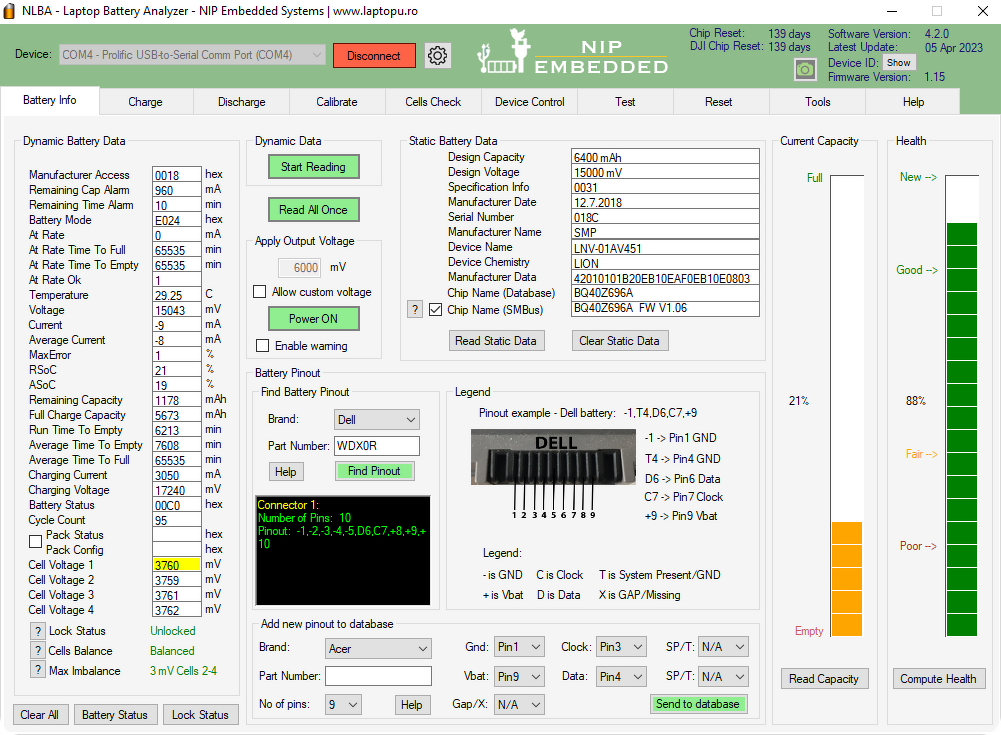
Task: Click the question mark beside Lock Status
Action: click(38, 631)
